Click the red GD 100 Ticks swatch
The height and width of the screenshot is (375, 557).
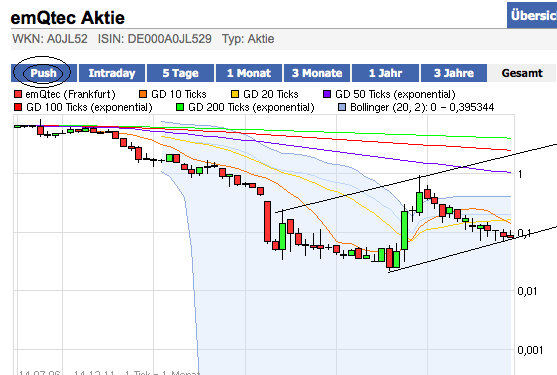[x=18, y=107]
